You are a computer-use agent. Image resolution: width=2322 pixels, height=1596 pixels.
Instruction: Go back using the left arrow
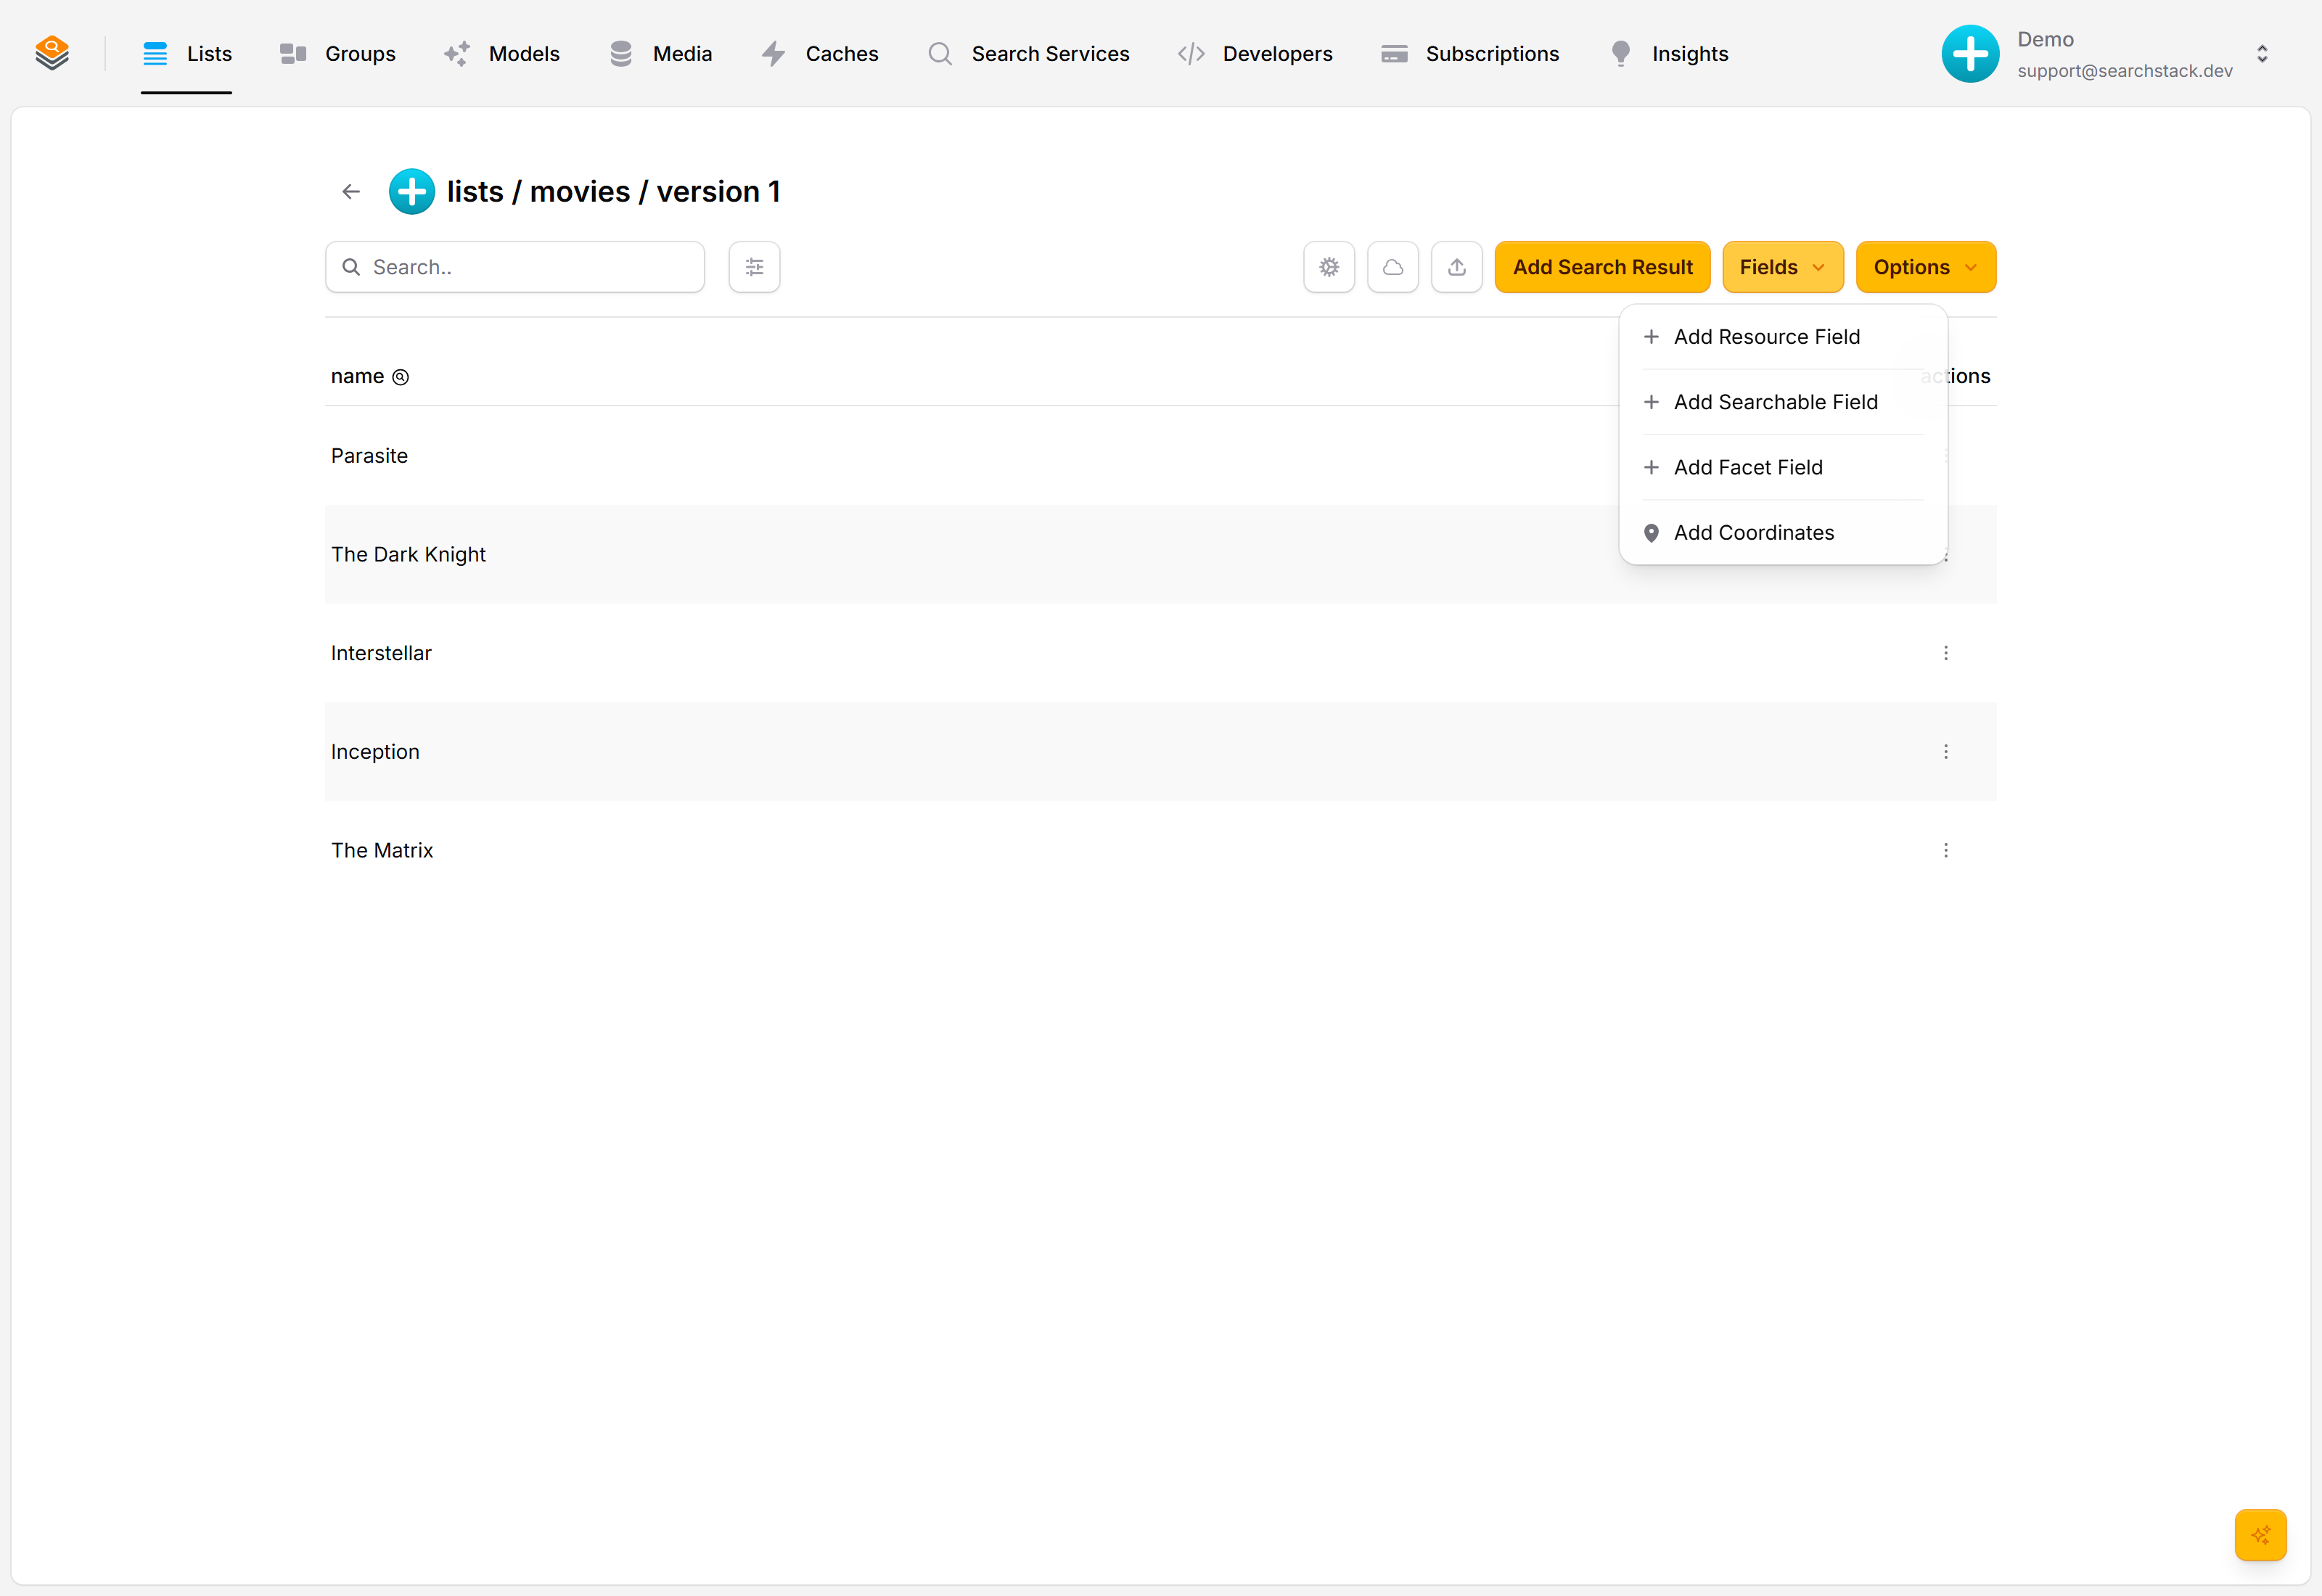point(351,191)
